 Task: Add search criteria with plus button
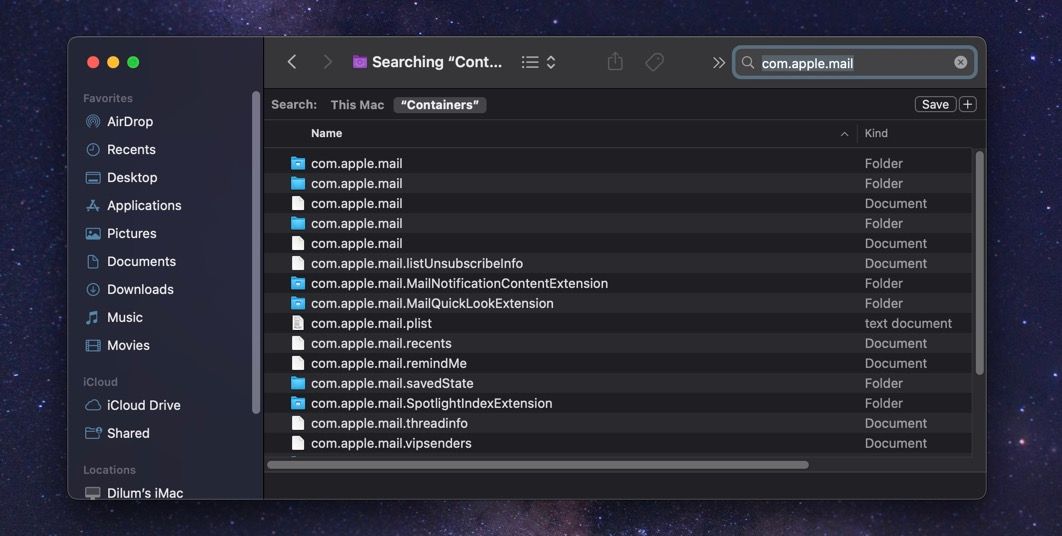(967, 105)
